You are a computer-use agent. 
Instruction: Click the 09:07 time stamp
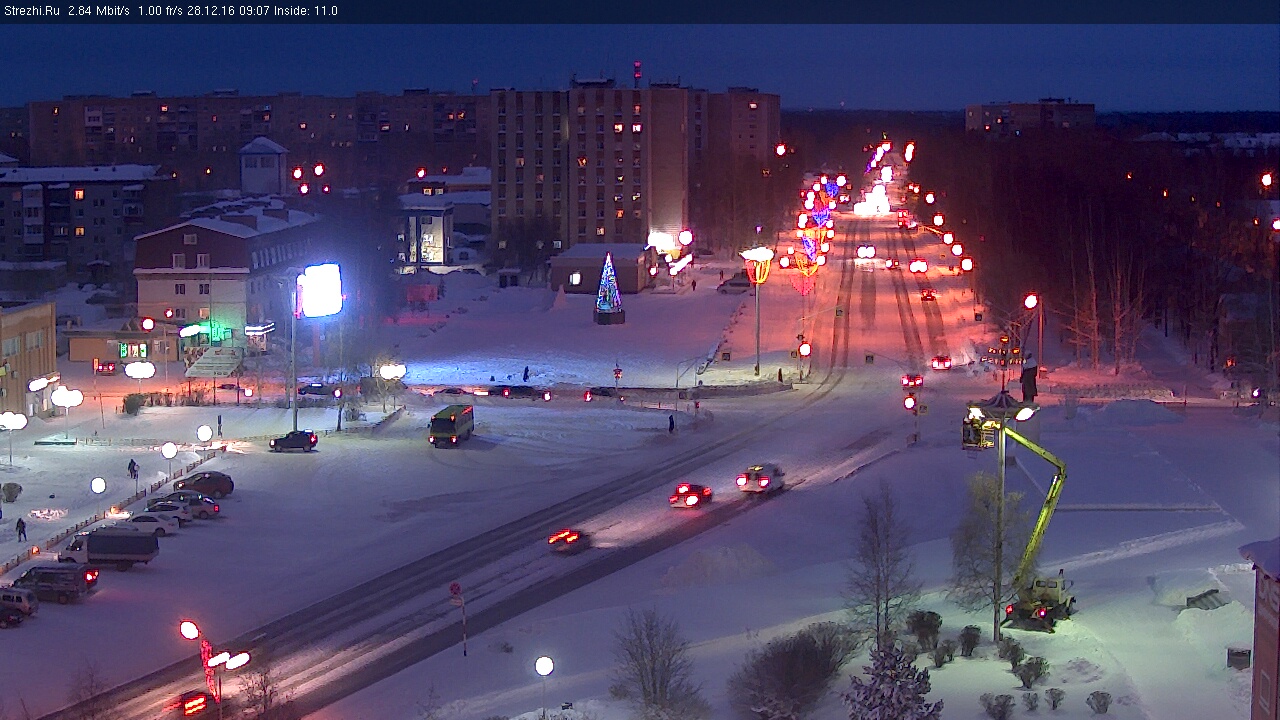click(x=253, y=11)
